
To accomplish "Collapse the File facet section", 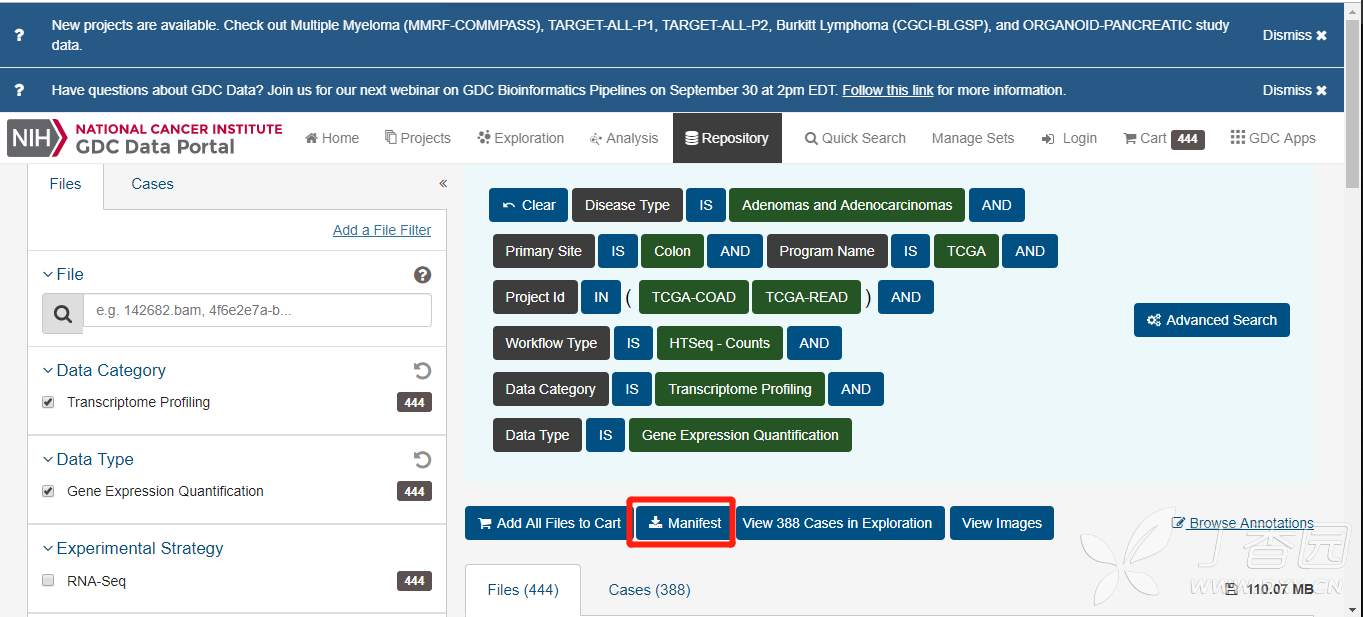I will point(62,274).
